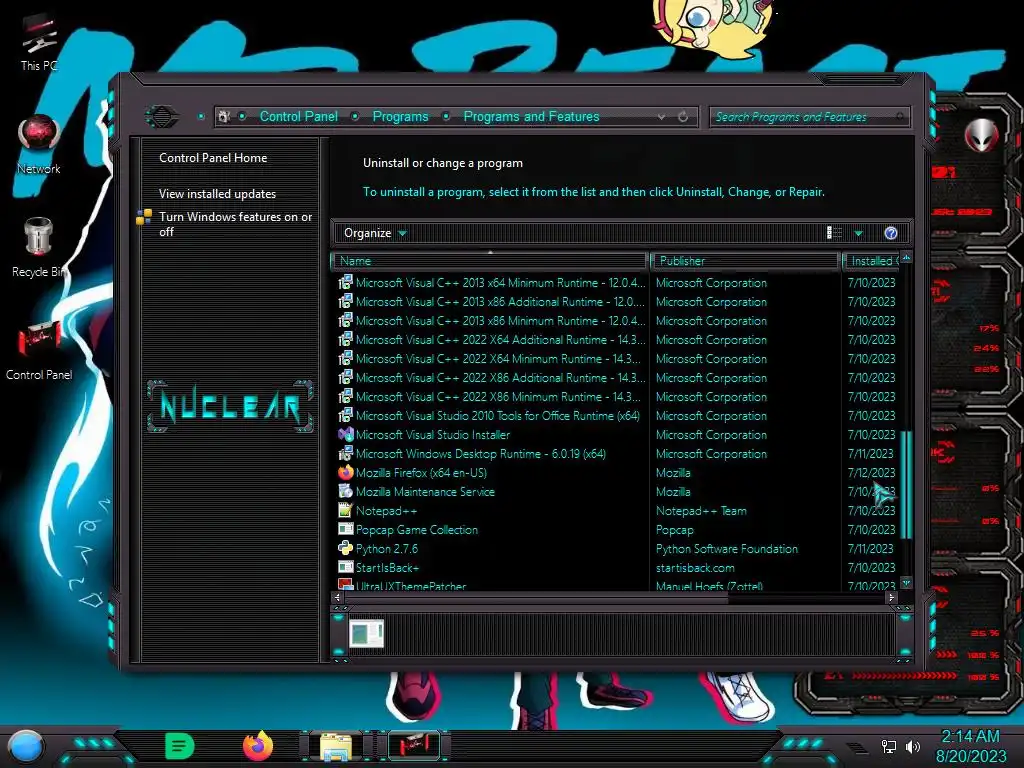Go to Control Panel breadcrumb

tap(298, 117)
